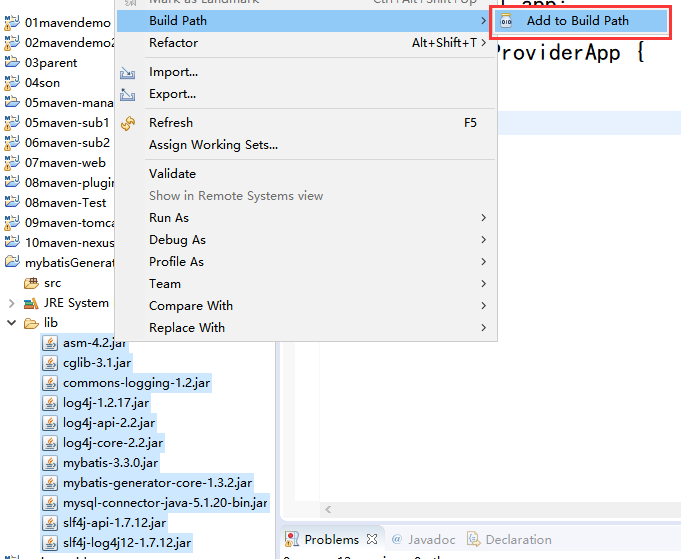Click the JRE System Library icon
681x559 pixels.
pyautogui.click(x=31, y=303)
